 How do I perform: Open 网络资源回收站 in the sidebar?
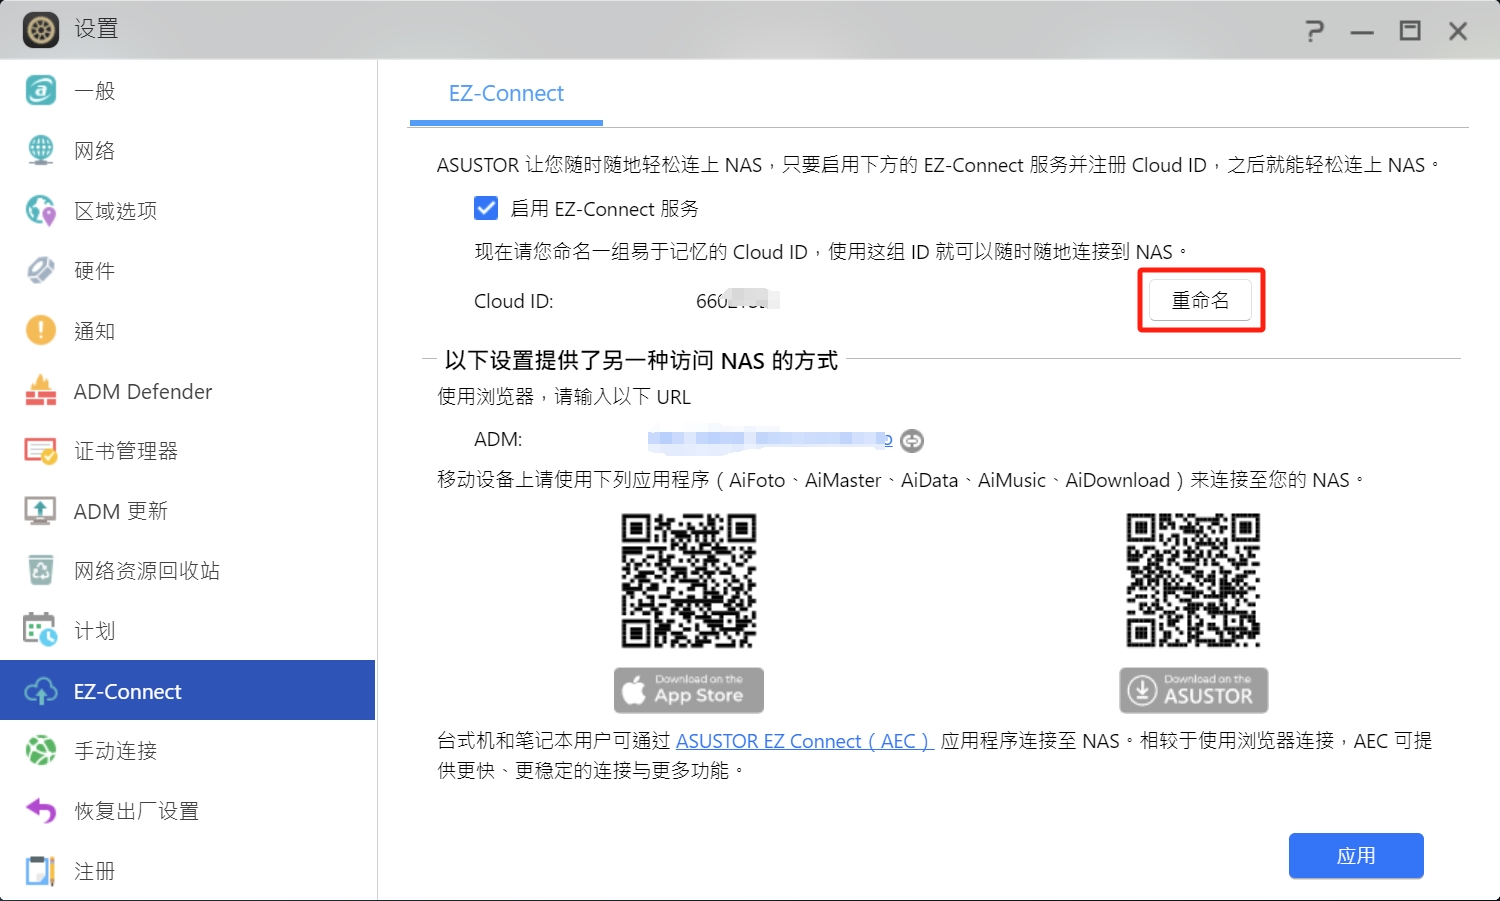188,571
